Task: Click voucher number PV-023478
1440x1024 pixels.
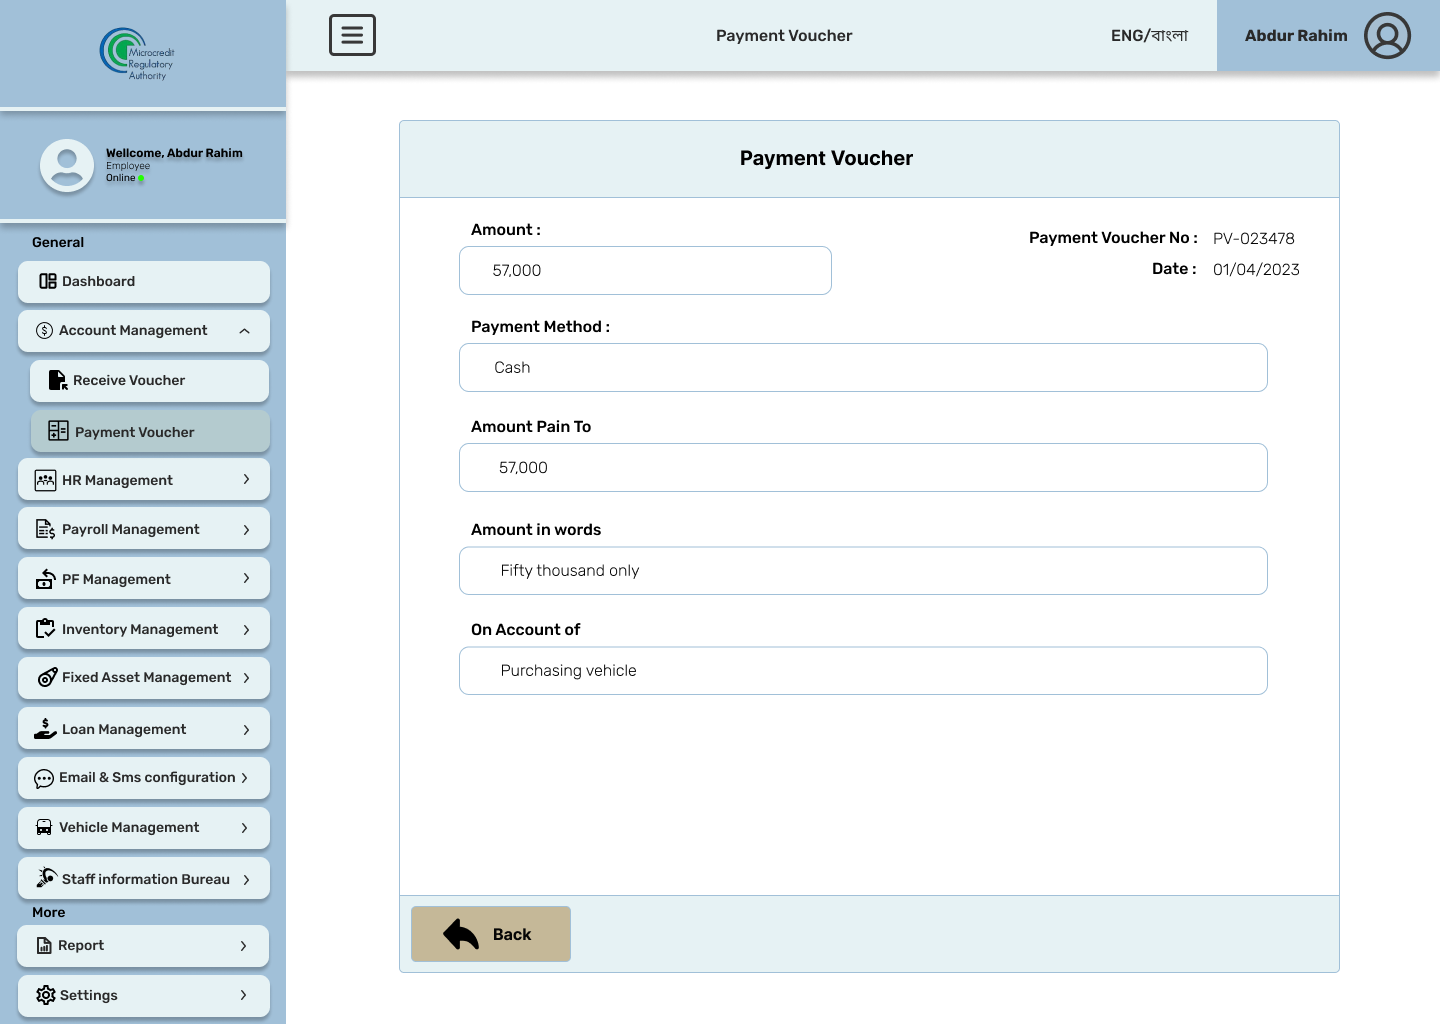Action: point(1254,238)
